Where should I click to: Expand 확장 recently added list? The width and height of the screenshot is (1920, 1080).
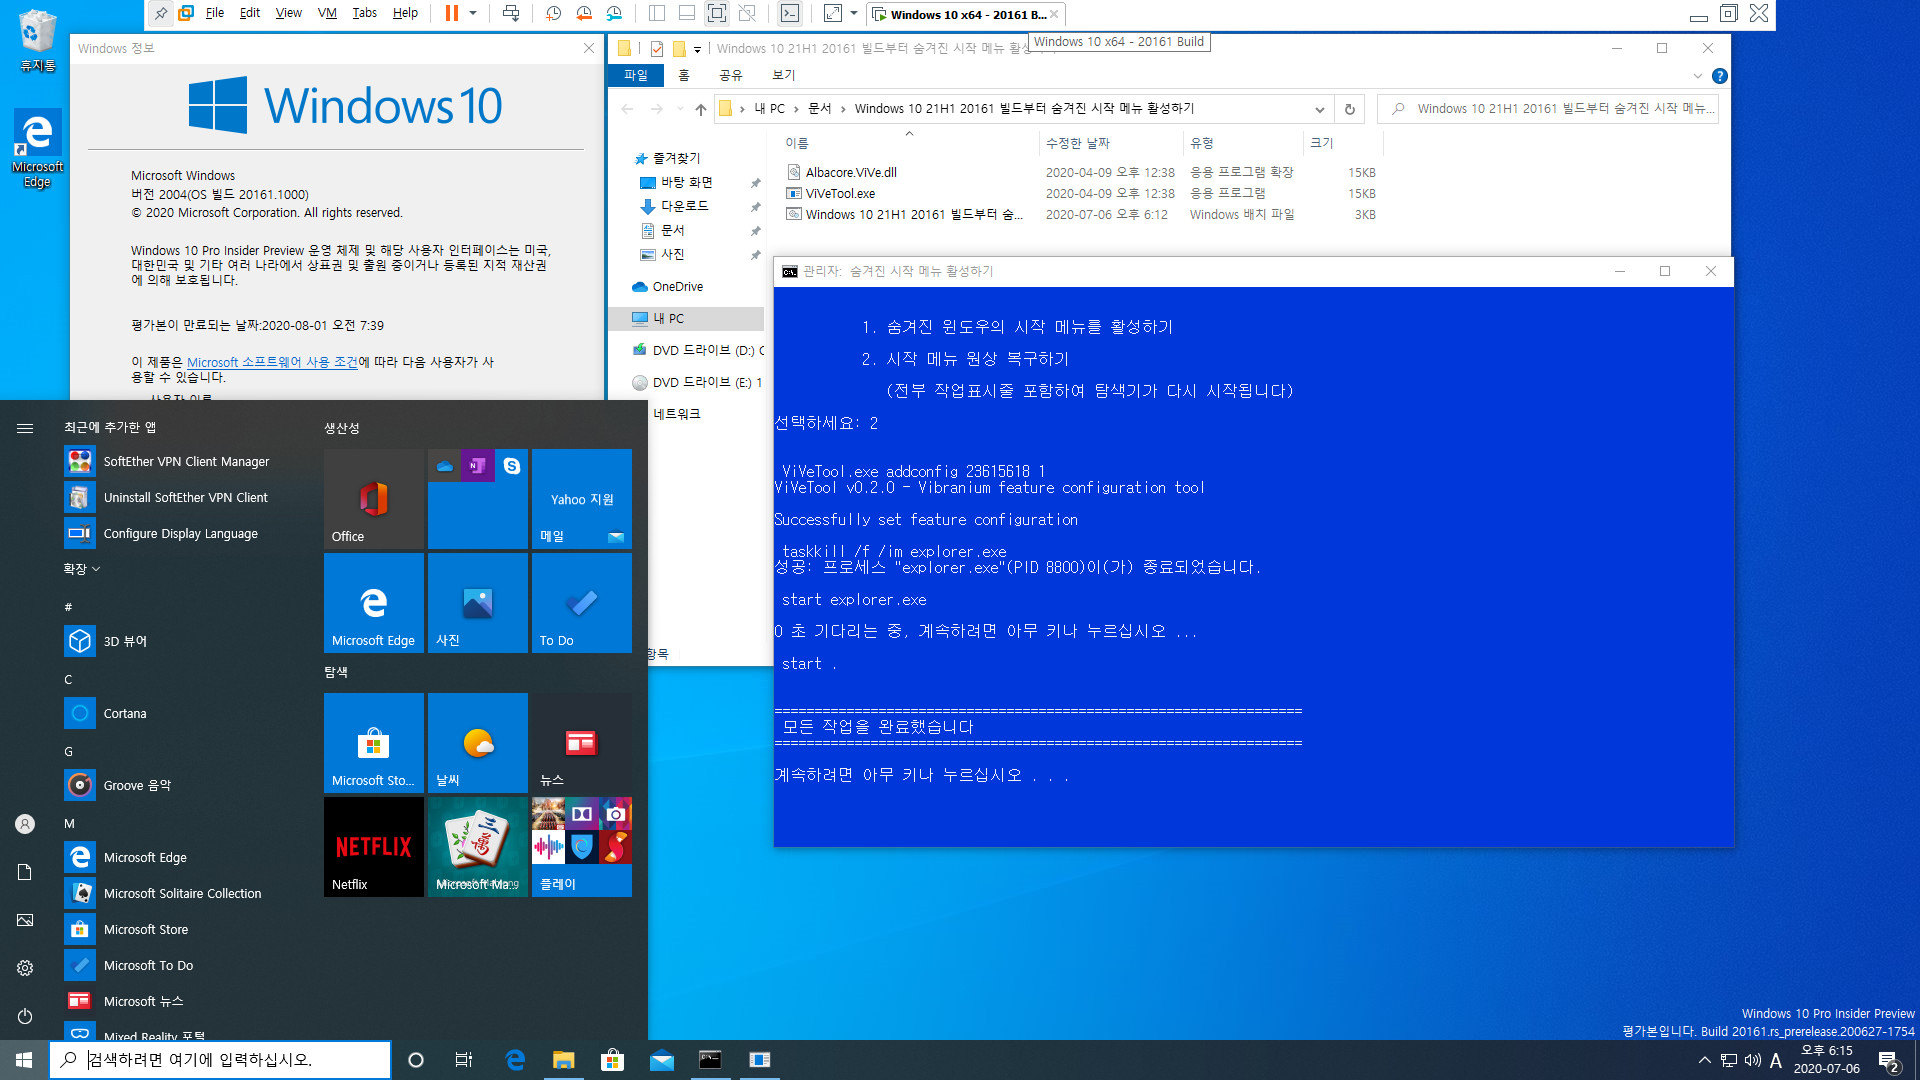point(82,569)
